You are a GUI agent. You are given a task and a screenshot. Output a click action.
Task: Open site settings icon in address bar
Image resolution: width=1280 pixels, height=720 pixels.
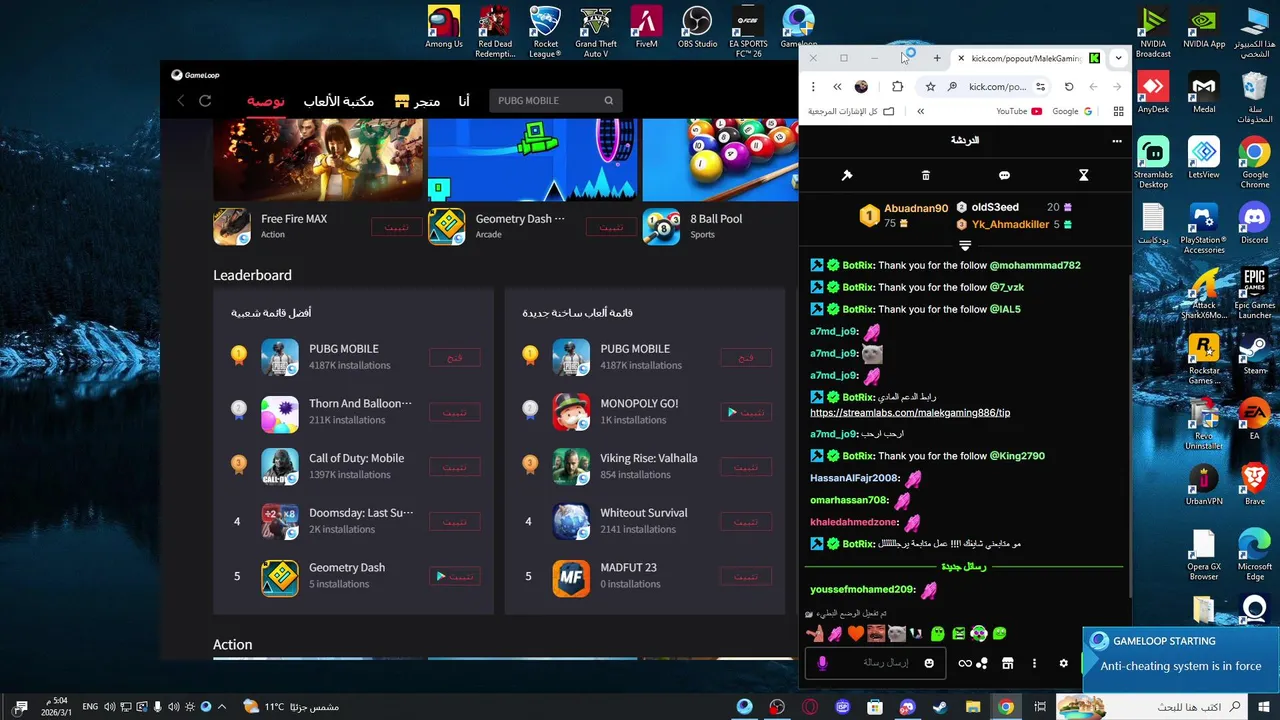[x=1040, y=86]
